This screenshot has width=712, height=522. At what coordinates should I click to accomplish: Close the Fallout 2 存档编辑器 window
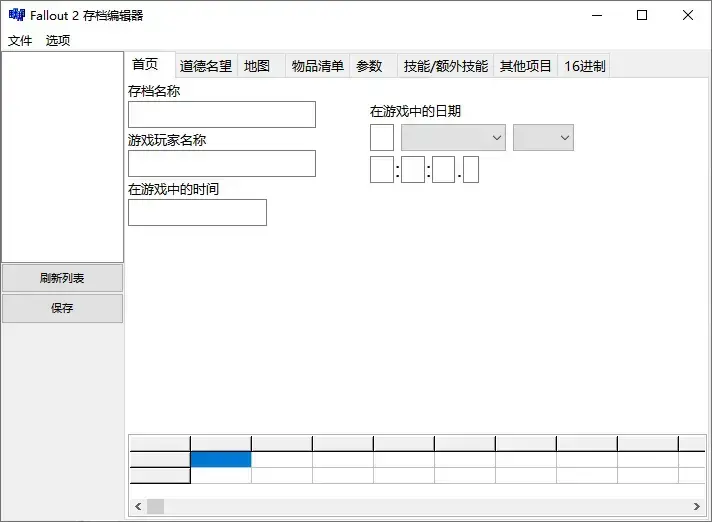687,15
